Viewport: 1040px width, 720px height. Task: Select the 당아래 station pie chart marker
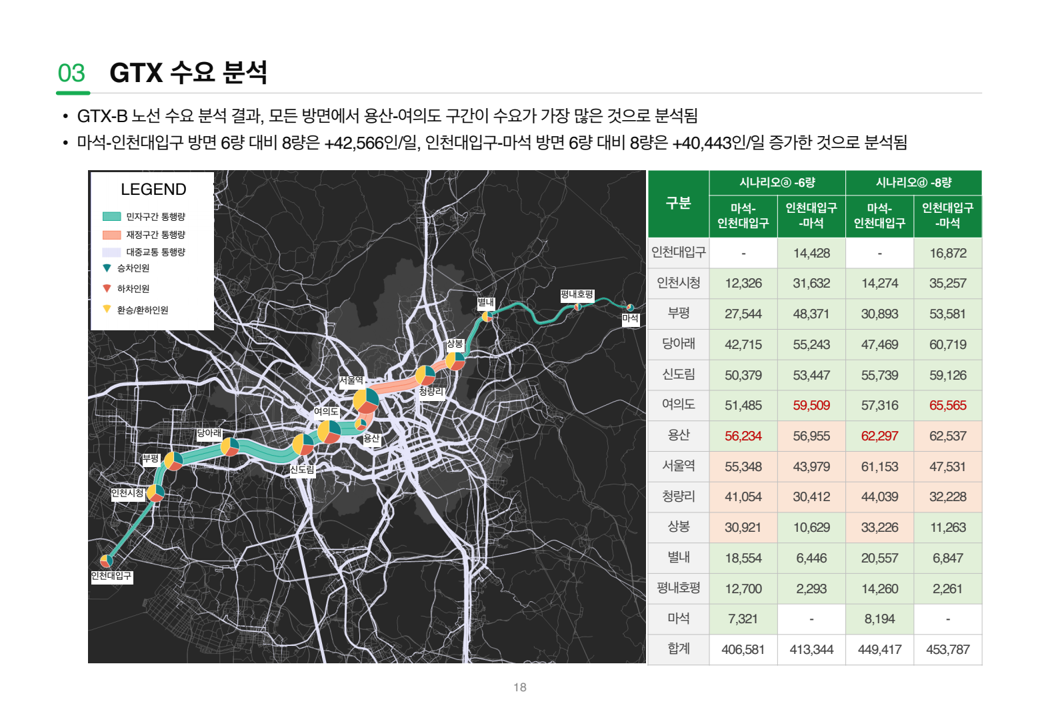point(229,447)
